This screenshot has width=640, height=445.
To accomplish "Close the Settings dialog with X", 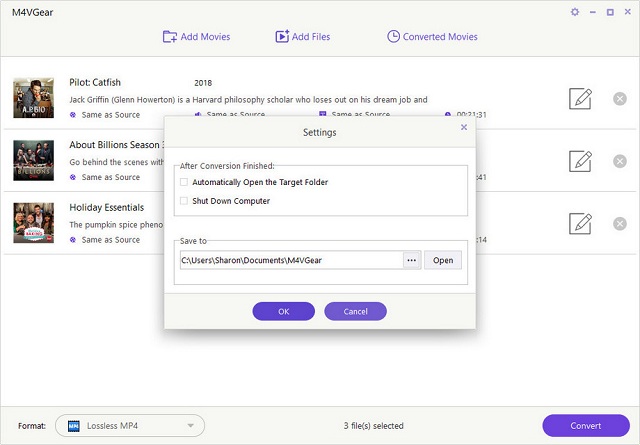I will click(463, 127).
